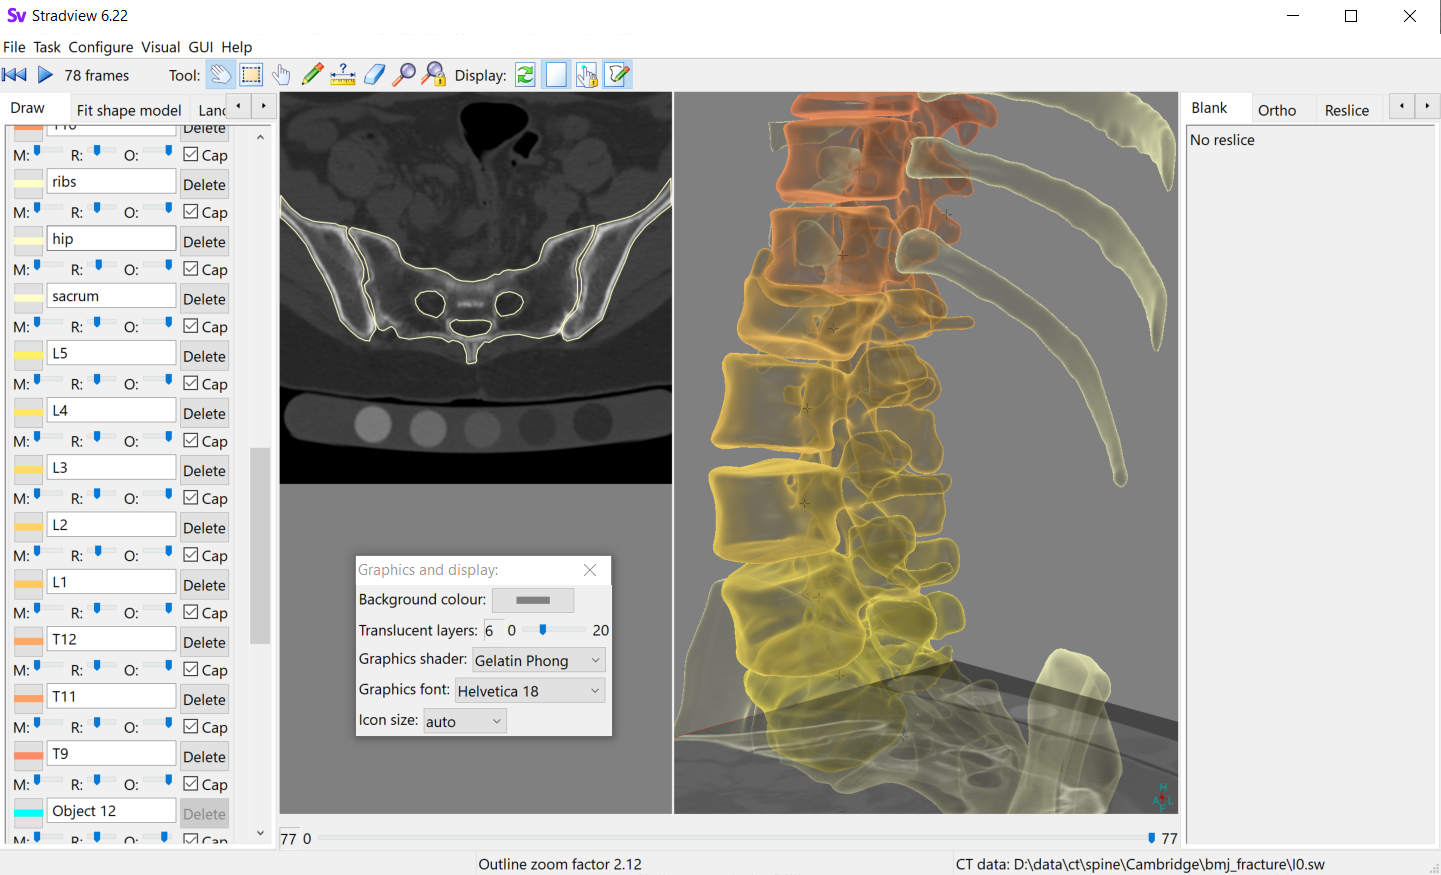Open the GUI menu
The width and height of the screenshot is (1441, 875).
201,47
